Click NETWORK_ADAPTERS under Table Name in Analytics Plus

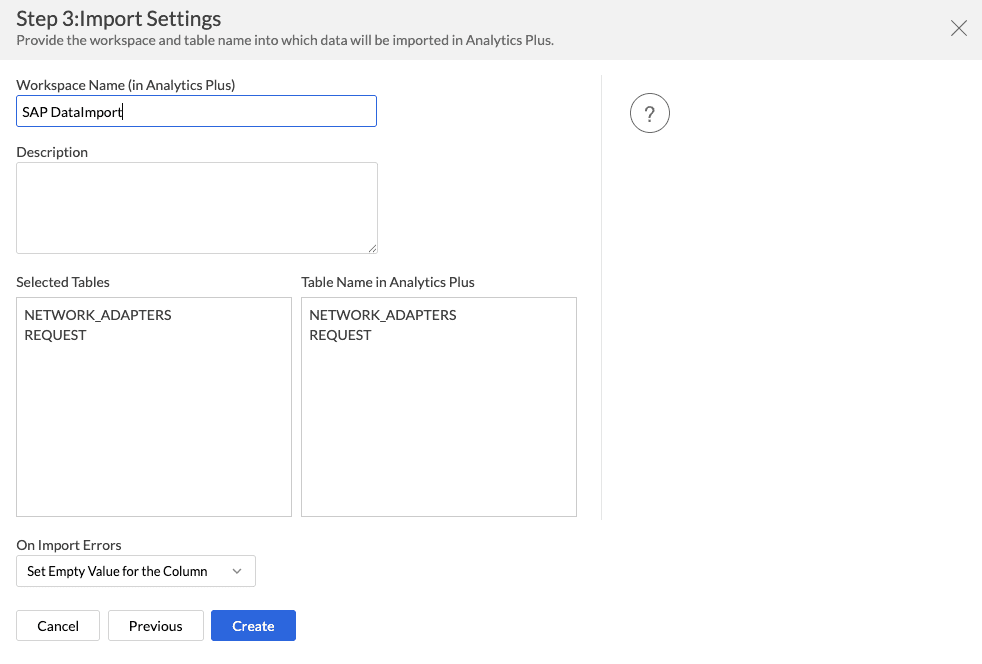[x=383, y=315]
